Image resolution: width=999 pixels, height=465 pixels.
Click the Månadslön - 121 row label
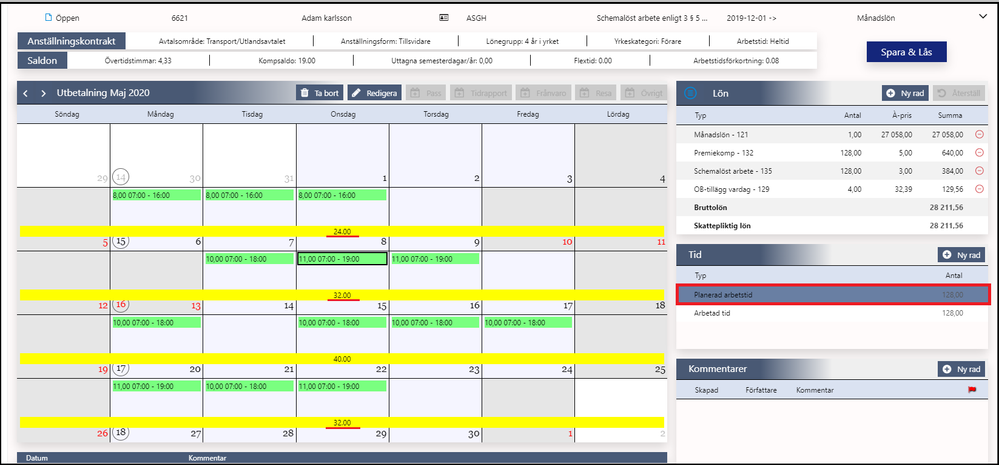(x=722, y=134)
